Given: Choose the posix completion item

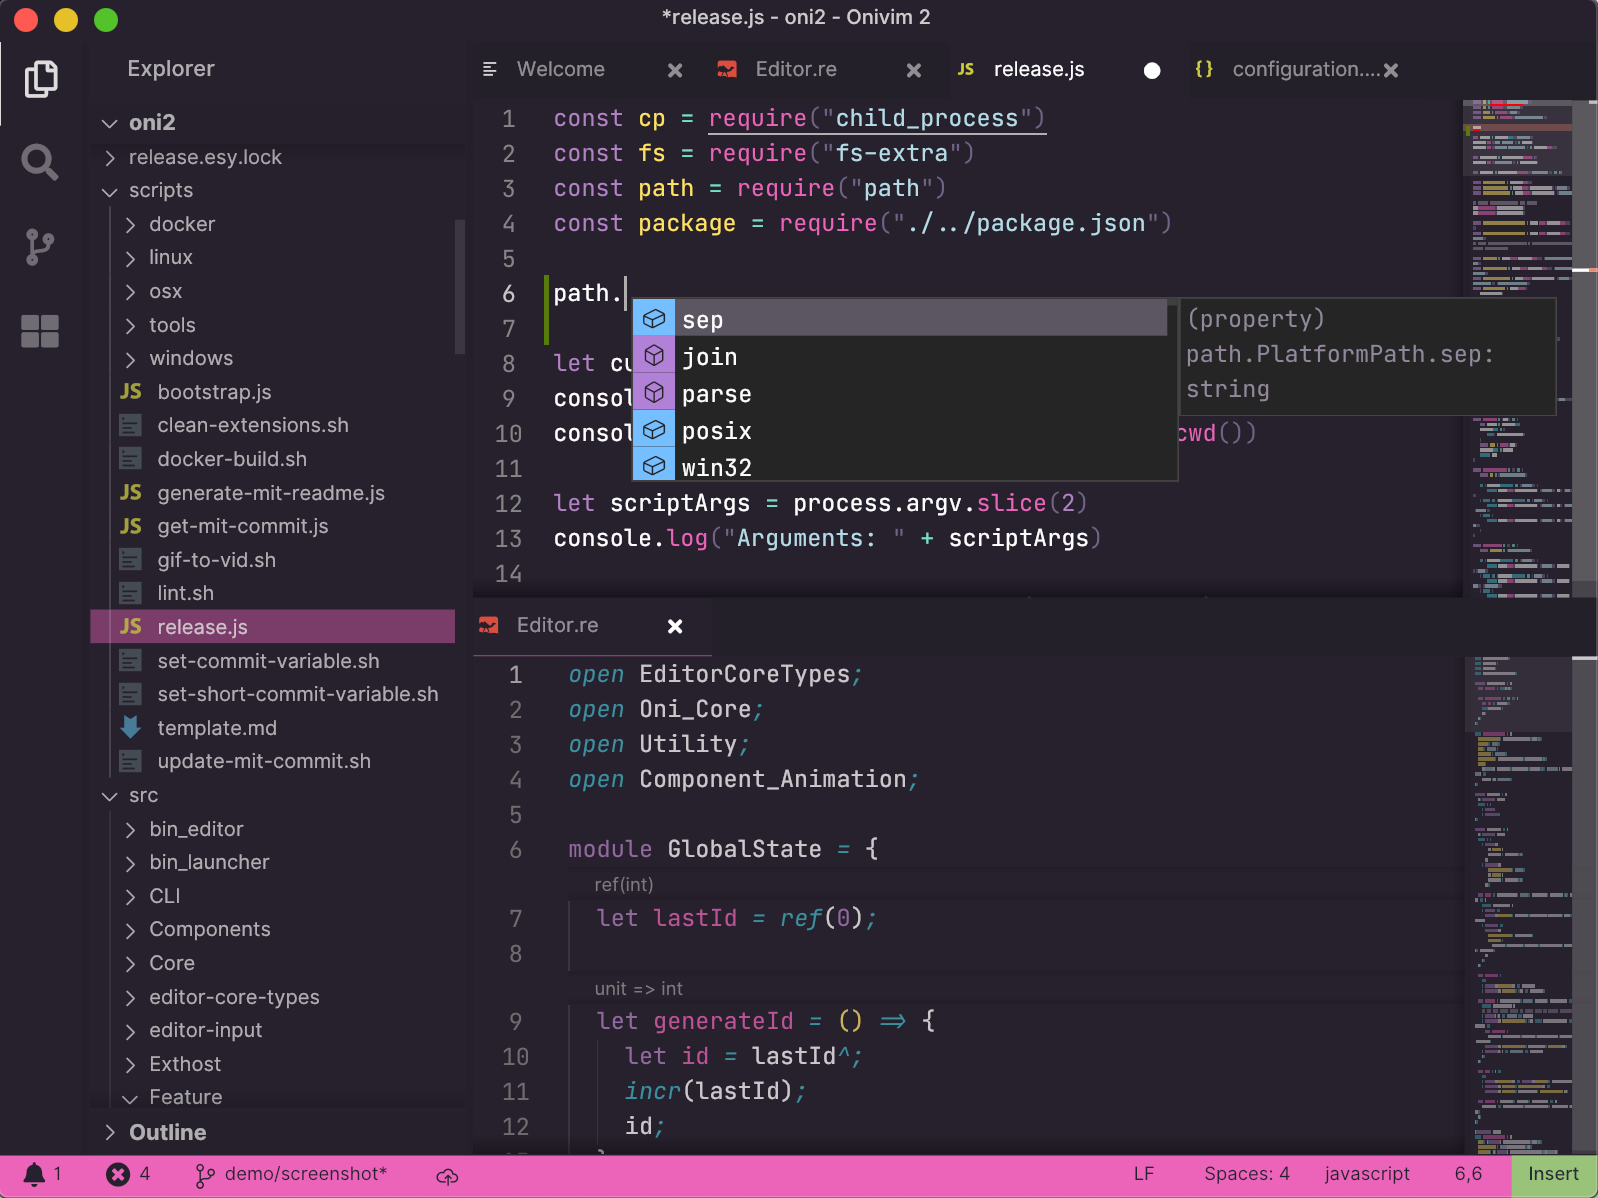Looking at the screenshot, I should click(900, 430).
